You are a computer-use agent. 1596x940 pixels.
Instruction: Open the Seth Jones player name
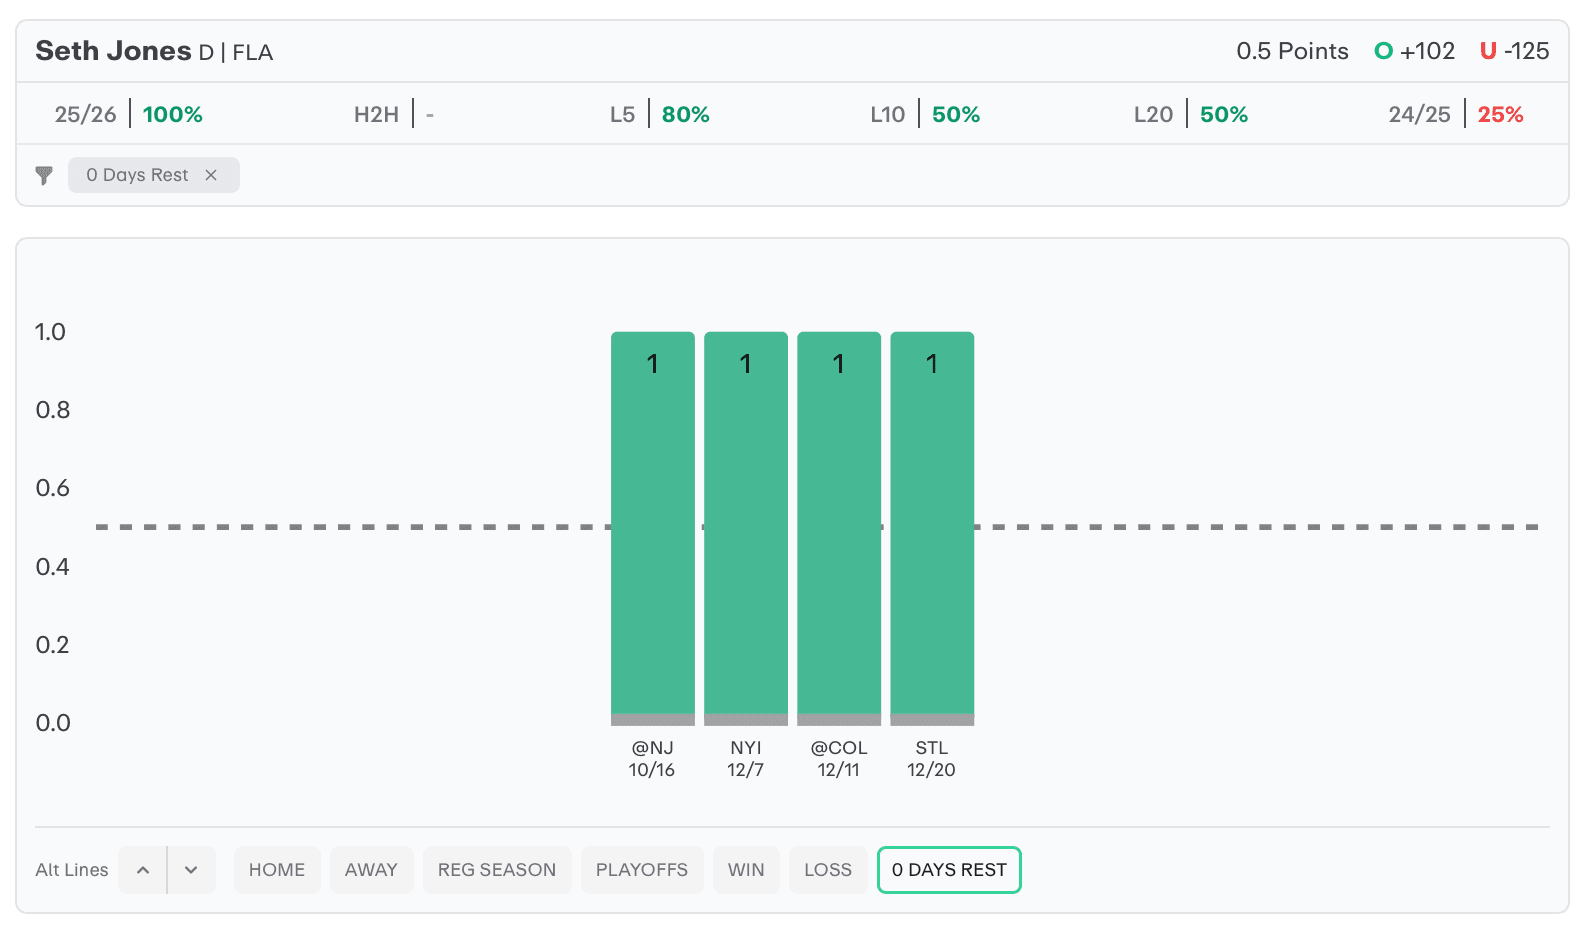click(113, 51)
